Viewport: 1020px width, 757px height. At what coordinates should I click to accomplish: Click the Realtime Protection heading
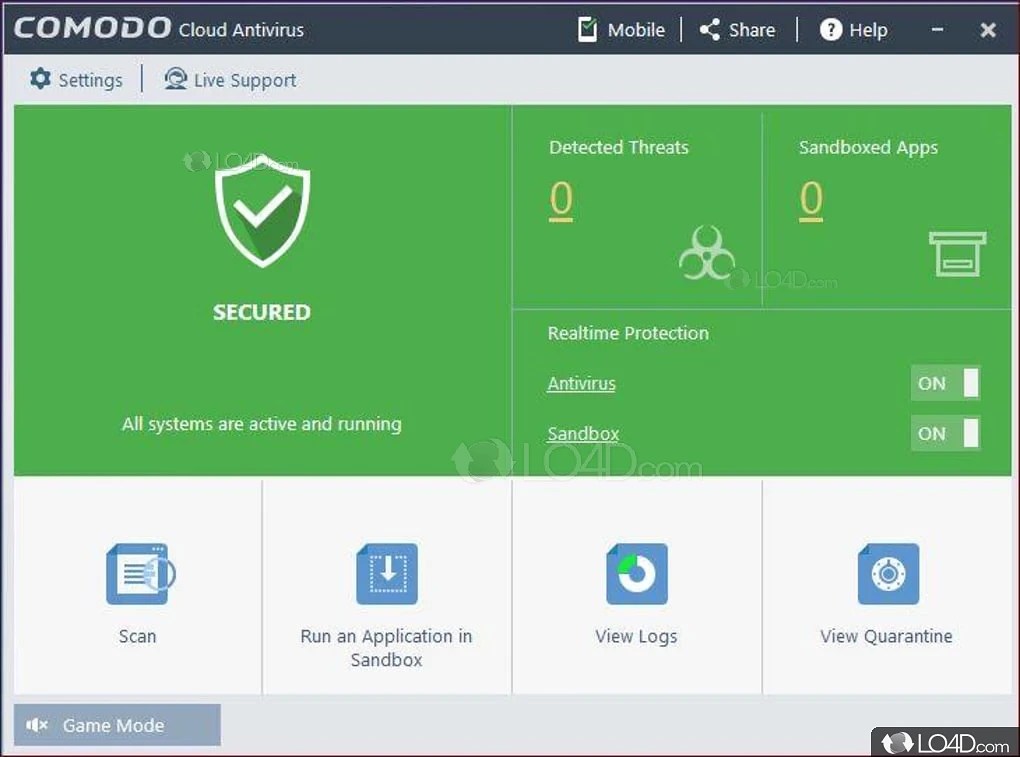pos(628,333)
